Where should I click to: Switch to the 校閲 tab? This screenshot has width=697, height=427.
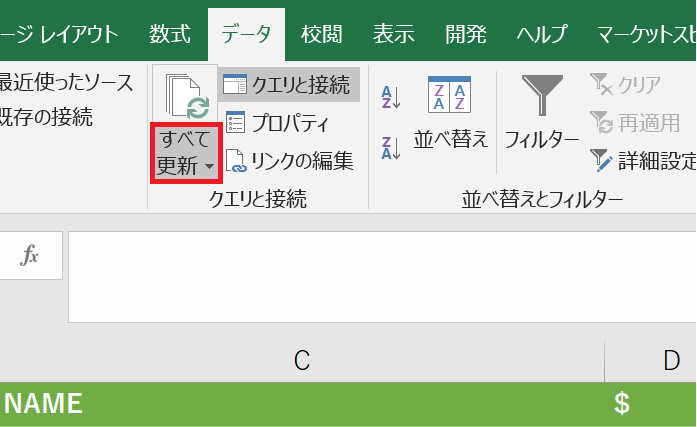coord(322,34)
